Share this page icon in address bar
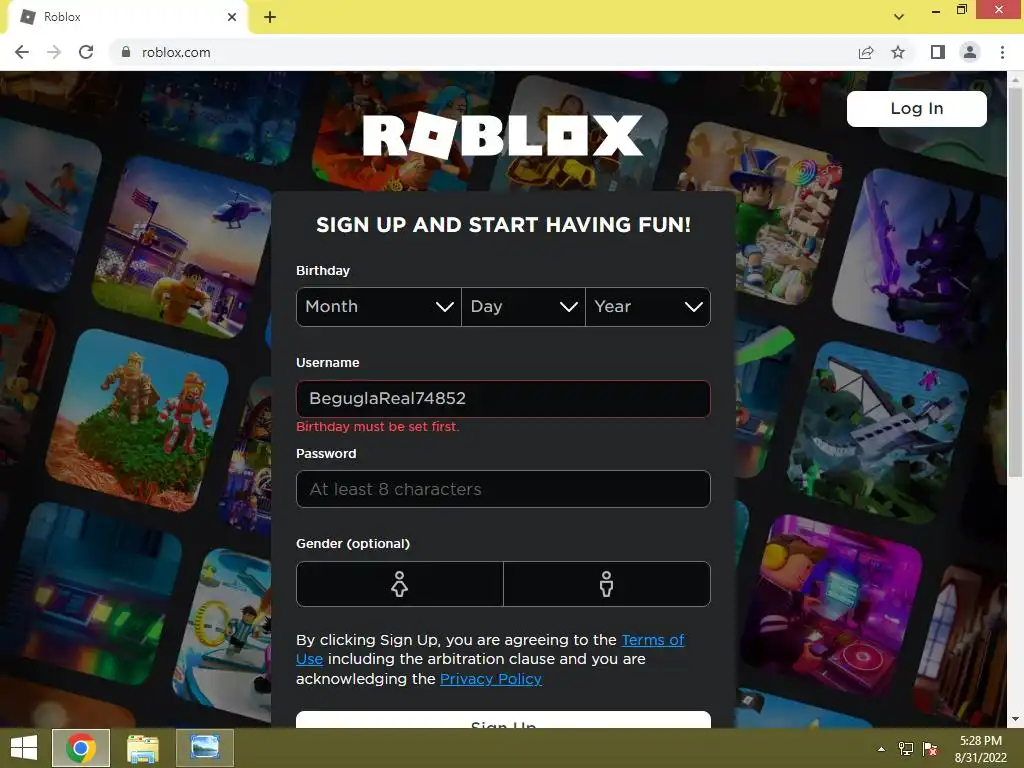Screen dimensions: 1024x768 [866, 52]
